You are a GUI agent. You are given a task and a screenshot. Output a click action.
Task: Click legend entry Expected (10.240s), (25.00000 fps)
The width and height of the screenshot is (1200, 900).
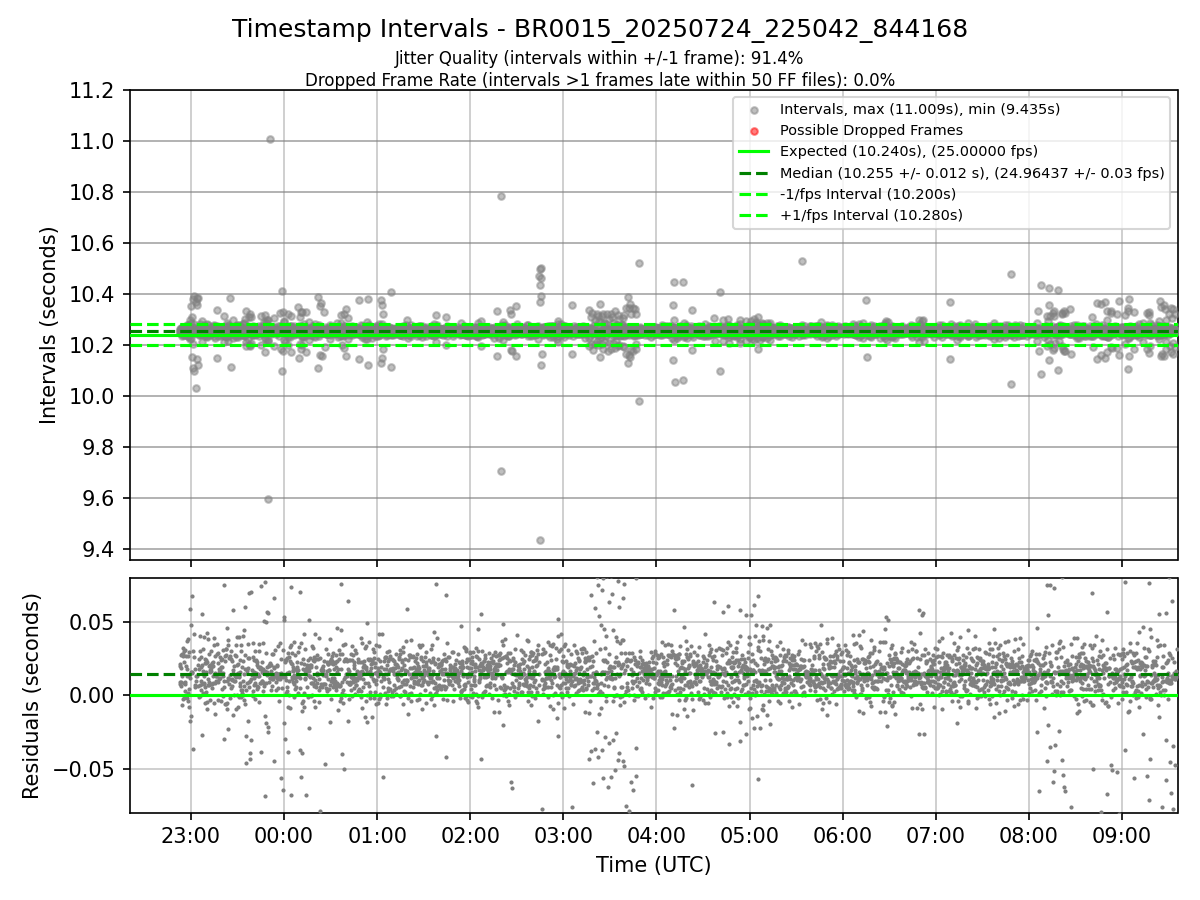(909, 151)
